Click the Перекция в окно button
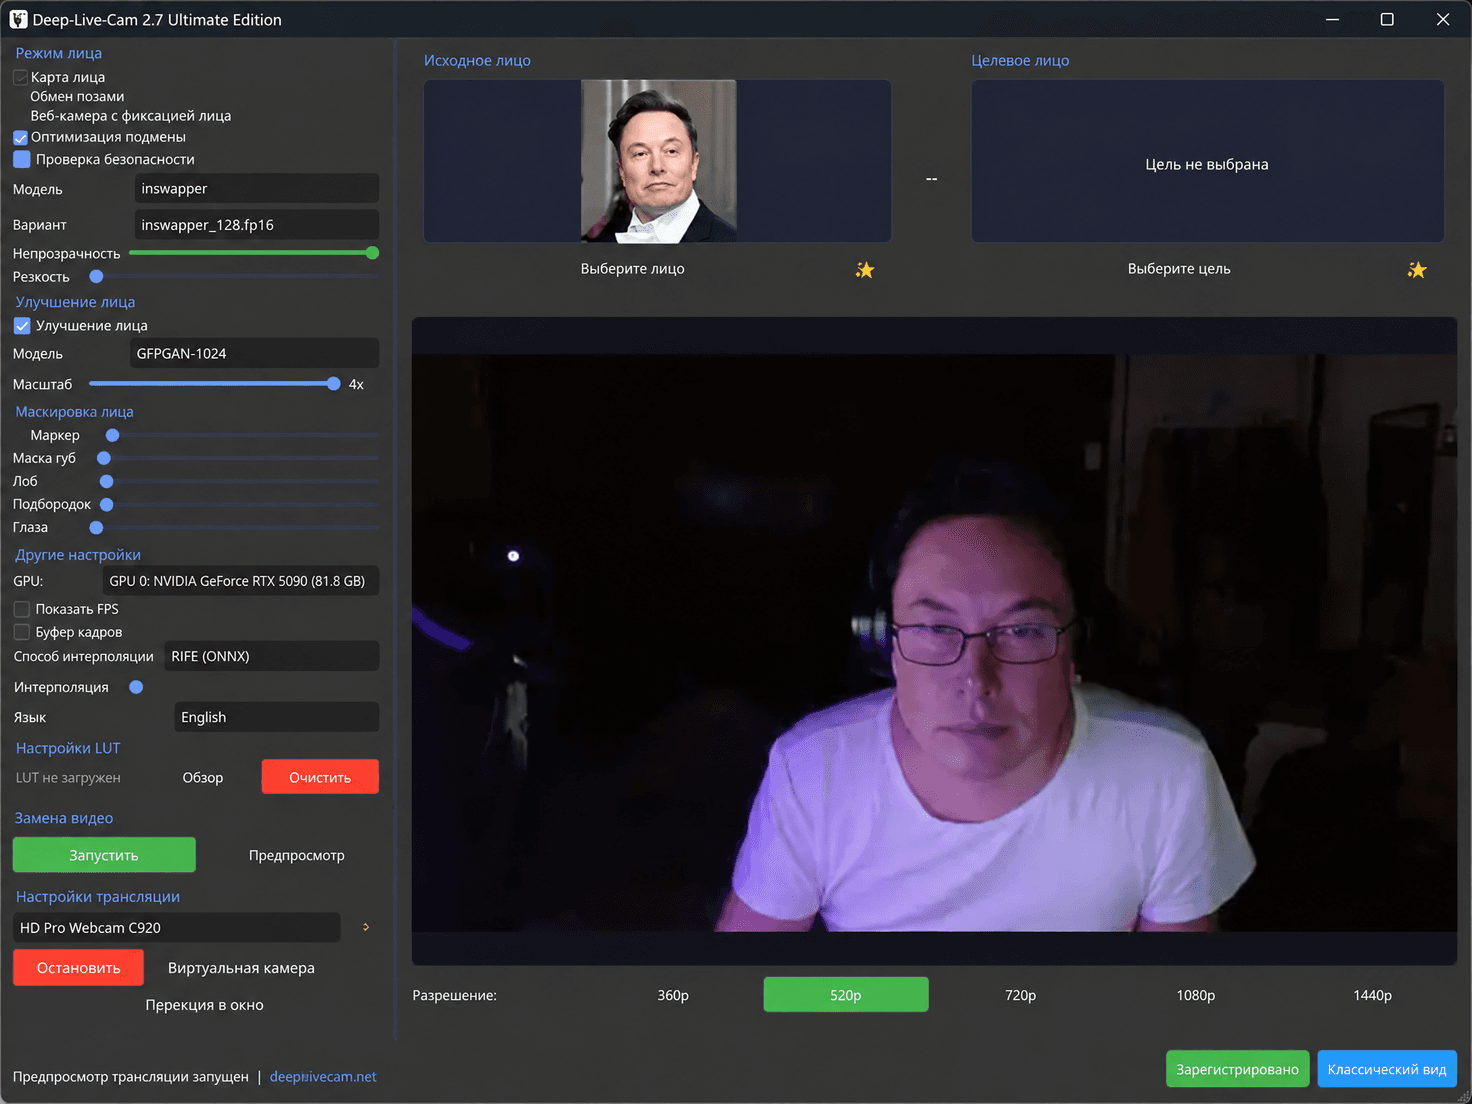The image size is (1472, 1104). click(205, 1005)
